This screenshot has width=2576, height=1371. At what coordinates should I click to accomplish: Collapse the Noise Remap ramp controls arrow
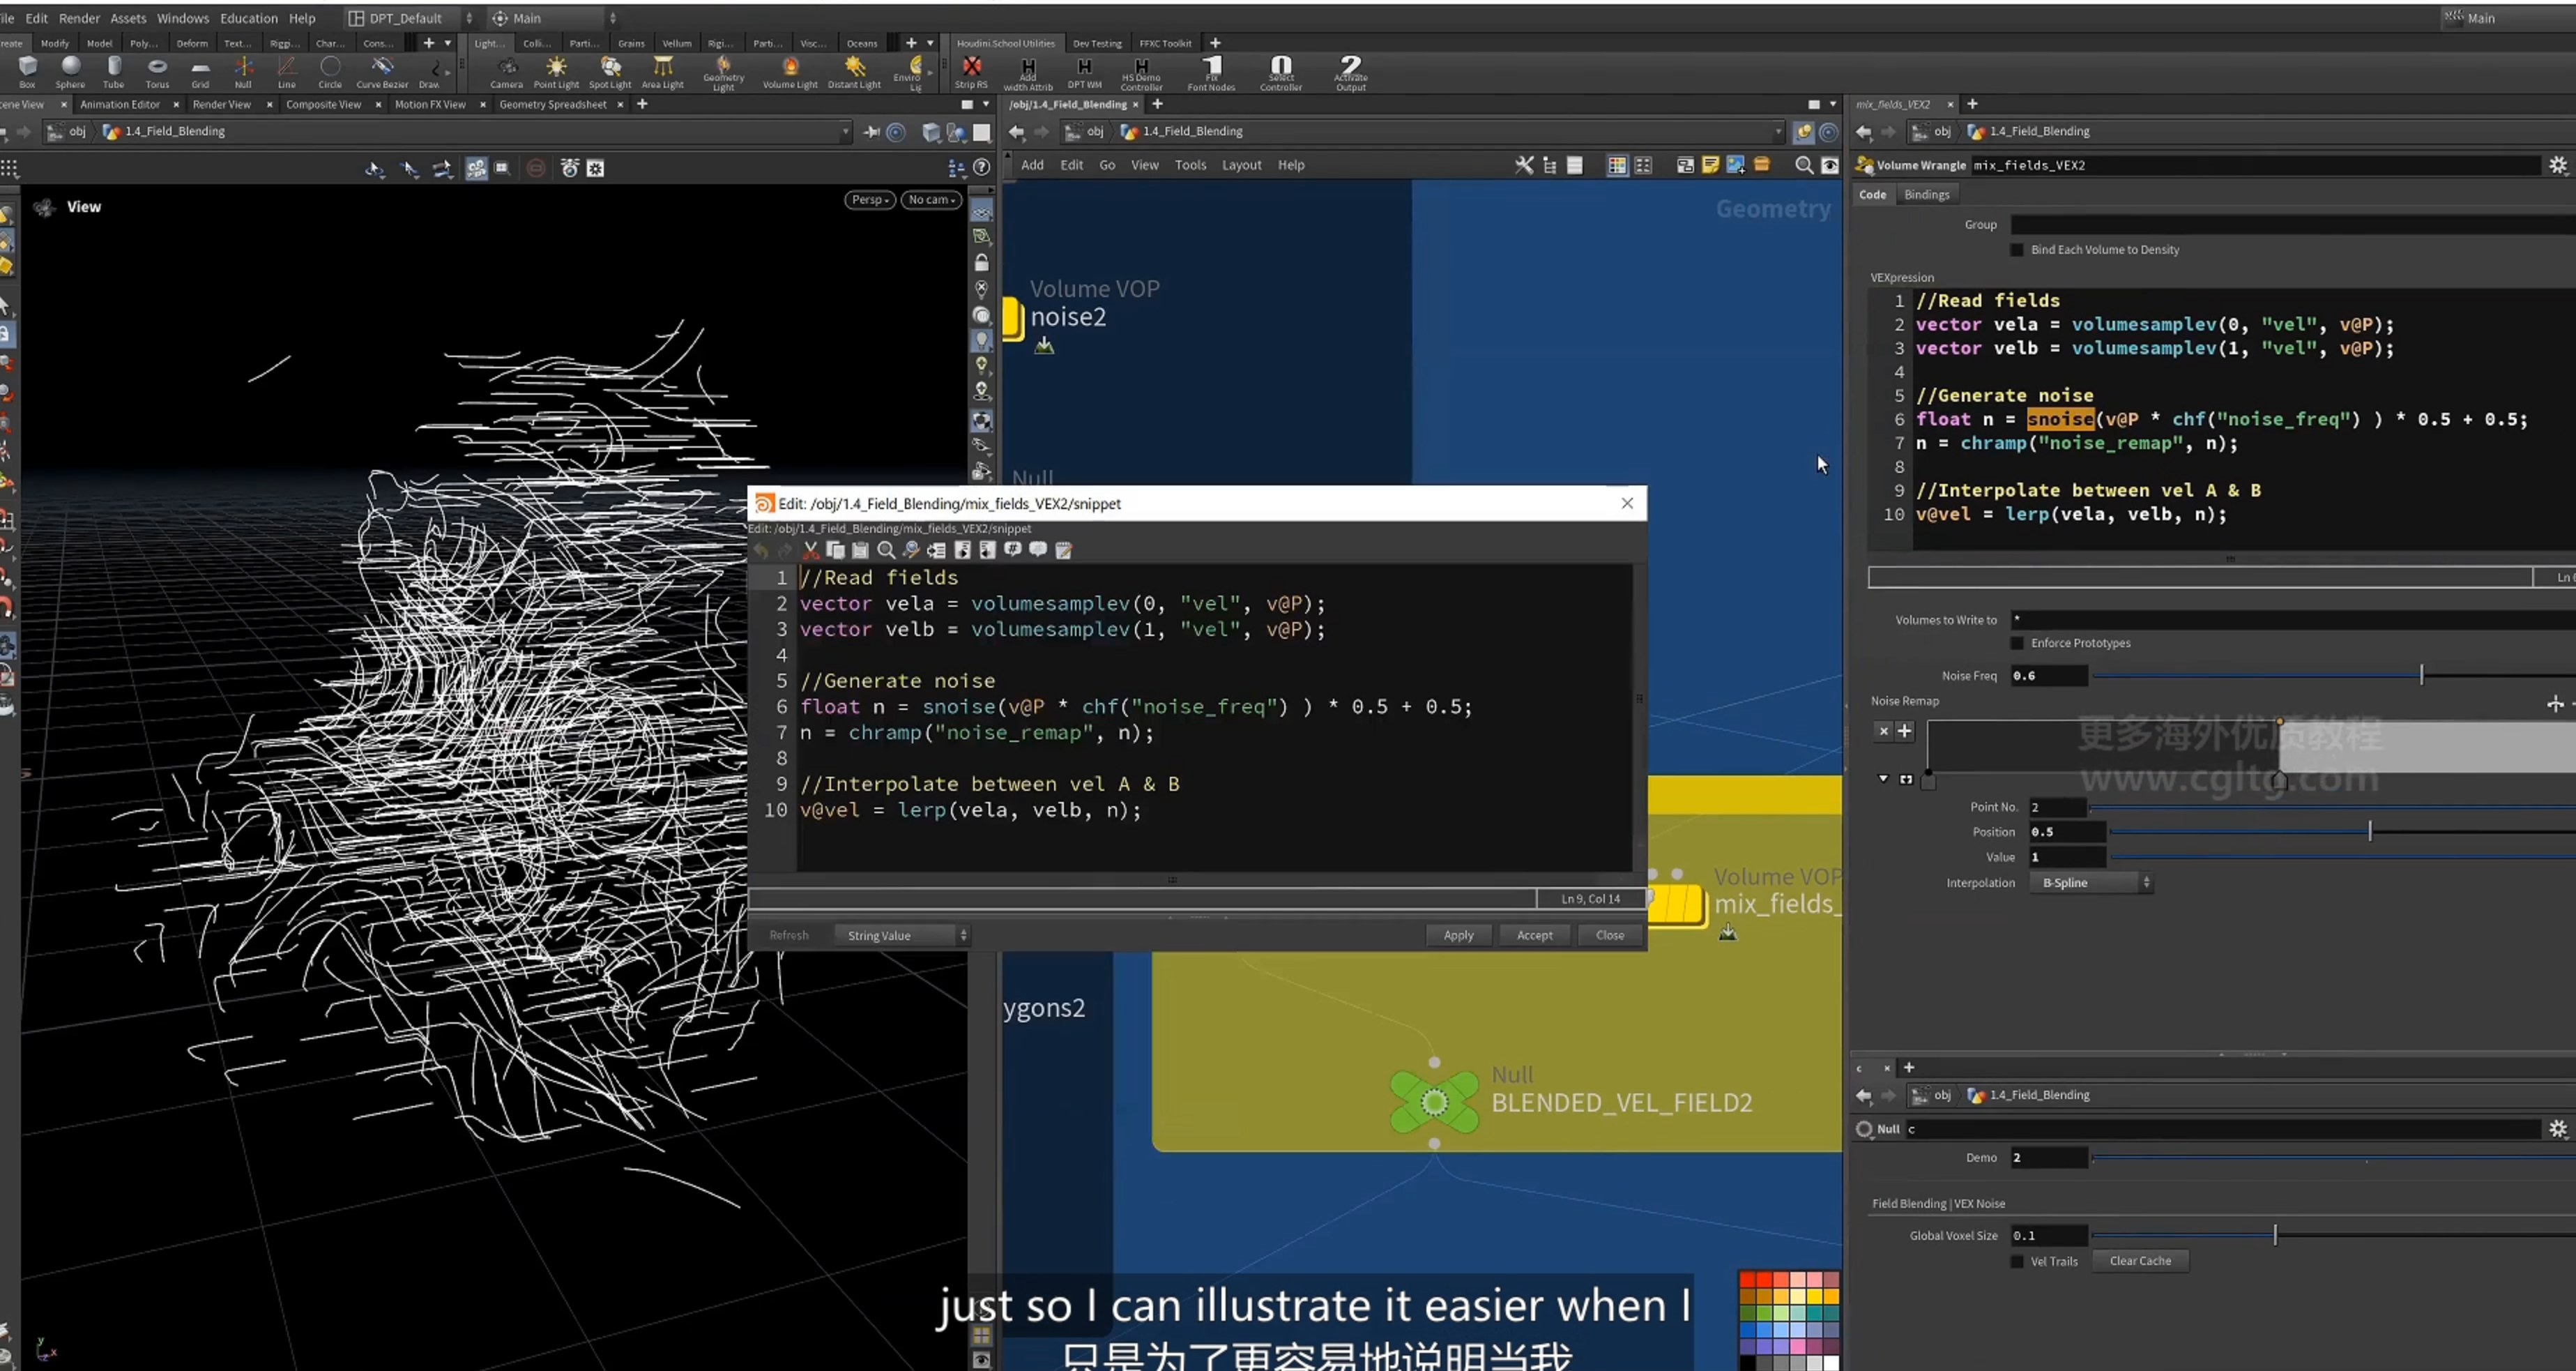click(x=1883, y=779)
